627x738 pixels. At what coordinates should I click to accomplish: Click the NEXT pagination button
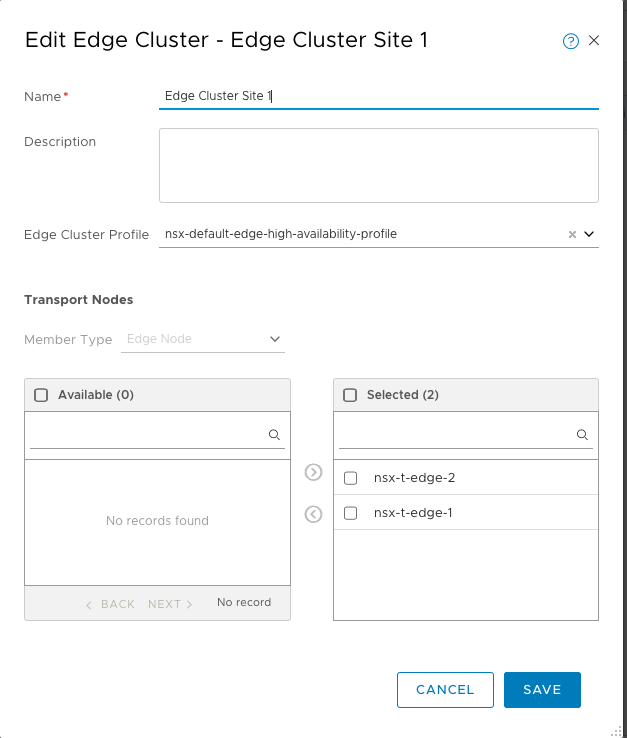(x=170, y=604)
